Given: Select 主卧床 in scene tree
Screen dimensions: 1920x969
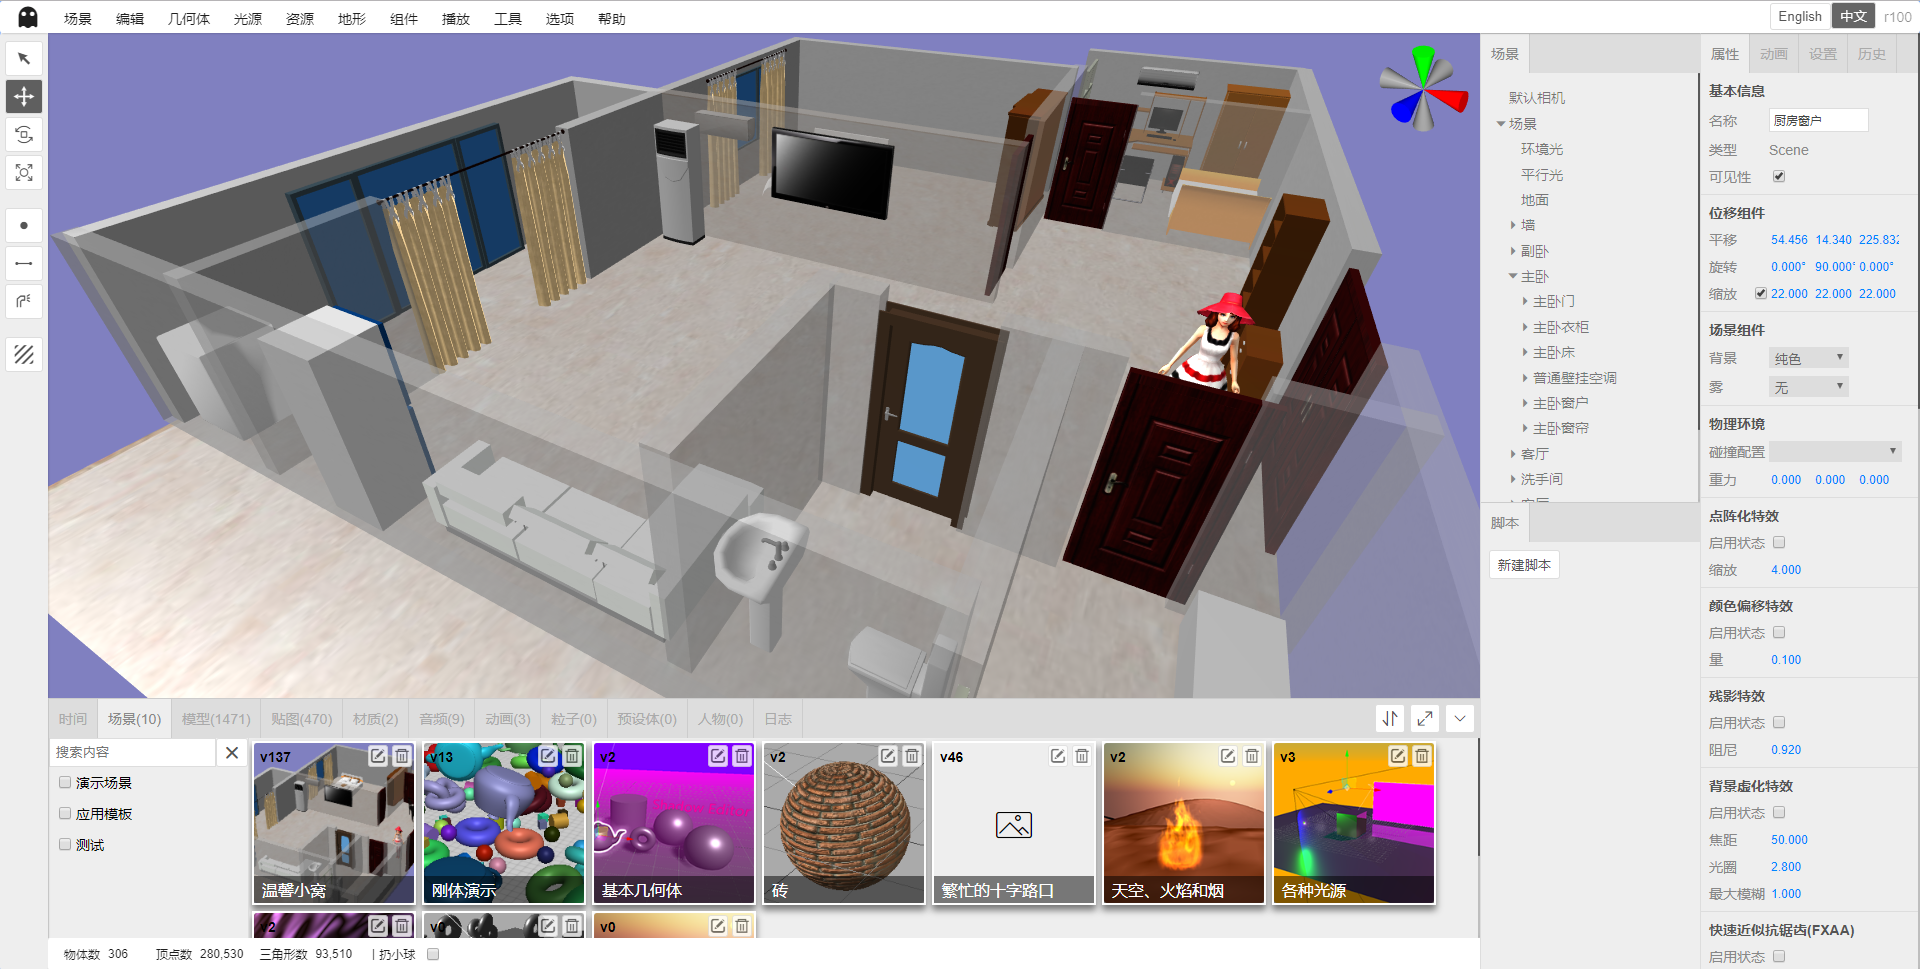Looking at the screenshot, I should tap(1554, 352).
